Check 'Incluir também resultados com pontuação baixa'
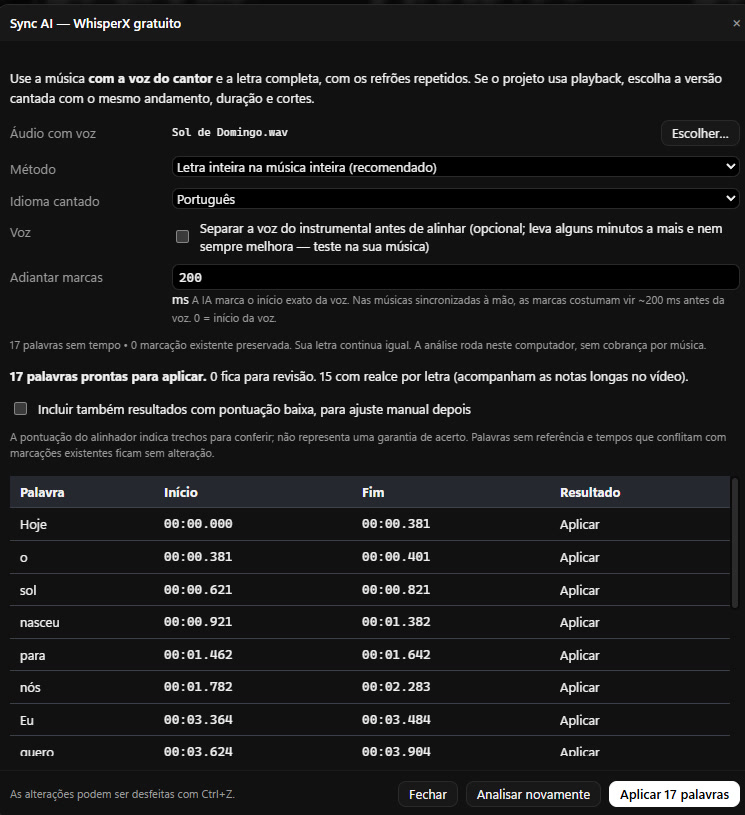This screenshot has width=745, height=815. 21,409
